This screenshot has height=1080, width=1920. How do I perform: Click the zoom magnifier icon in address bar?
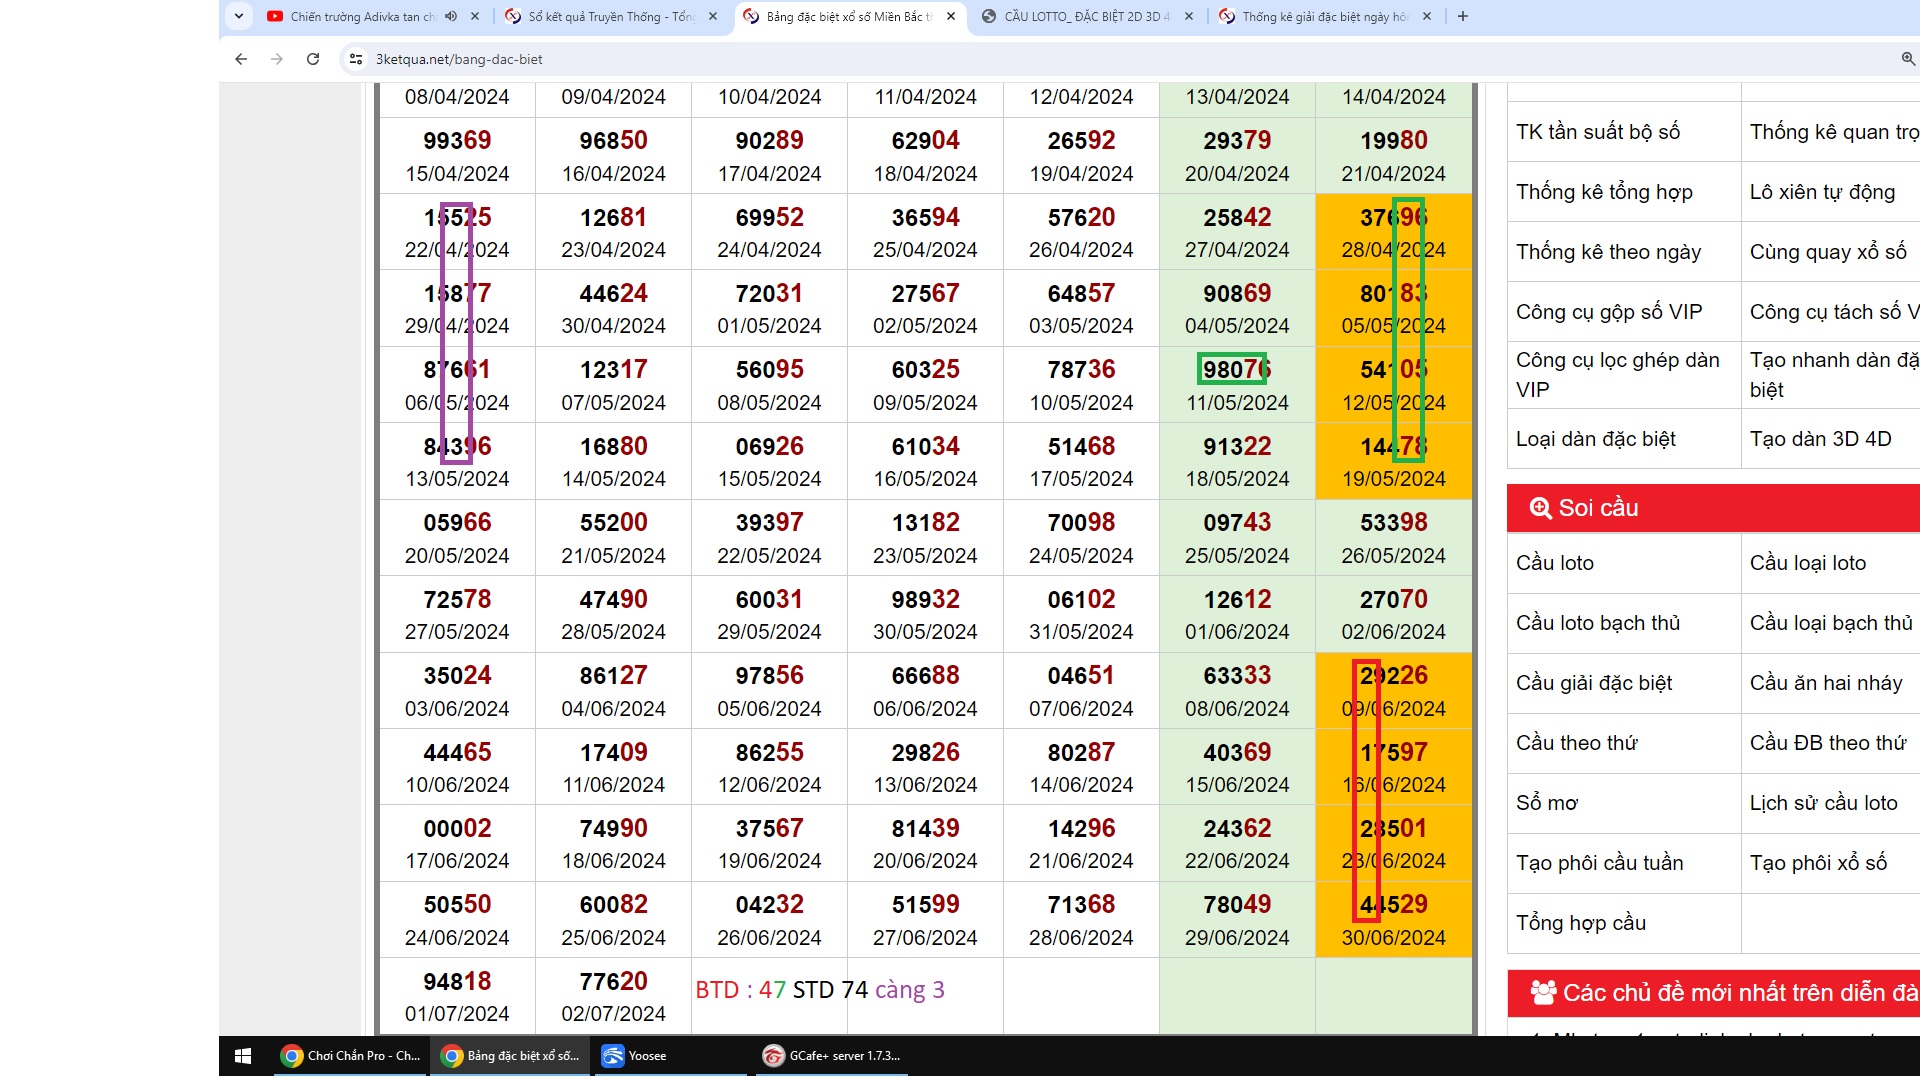[x=1907, y=59]
